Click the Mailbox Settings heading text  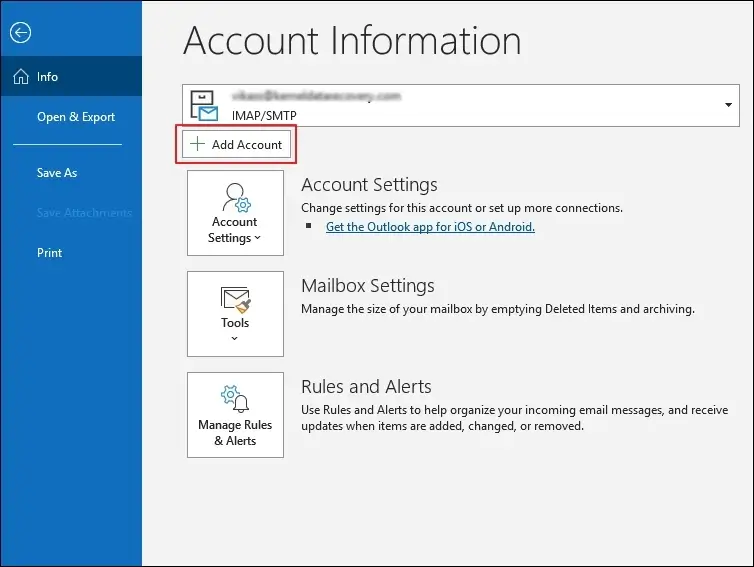pyautogui.click(x=368, y=286)
